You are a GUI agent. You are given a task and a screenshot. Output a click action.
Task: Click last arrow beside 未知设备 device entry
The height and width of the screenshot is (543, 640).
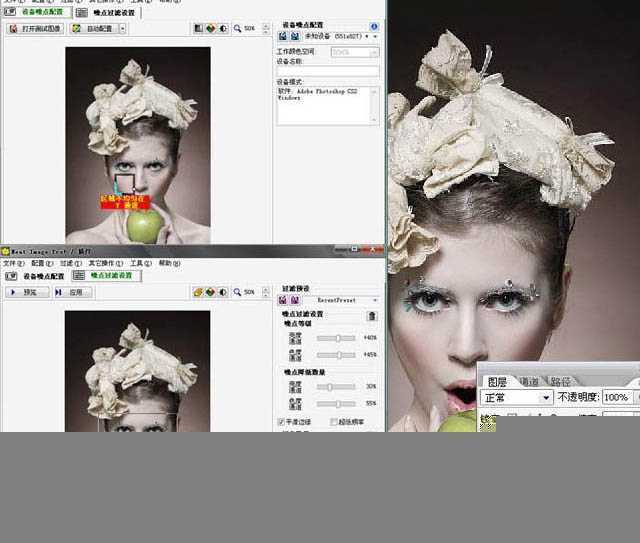click(375, 36)
